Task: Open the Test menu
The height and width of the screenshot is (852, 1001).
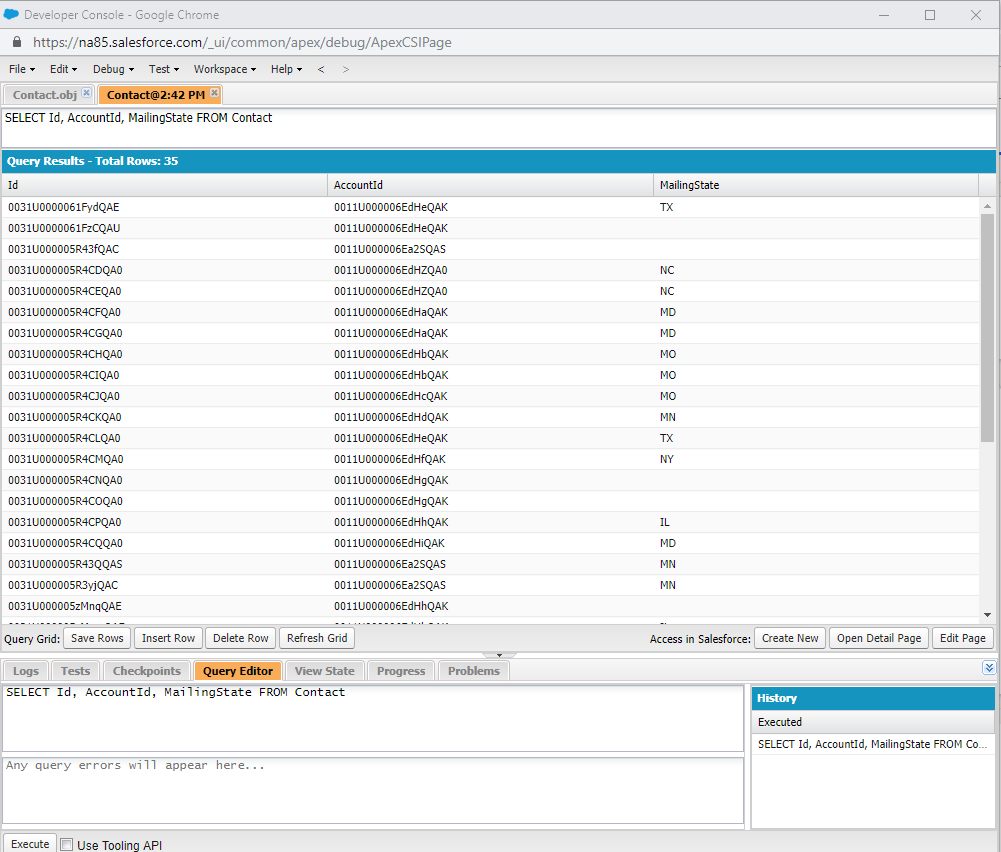Action: click(163, 69)
